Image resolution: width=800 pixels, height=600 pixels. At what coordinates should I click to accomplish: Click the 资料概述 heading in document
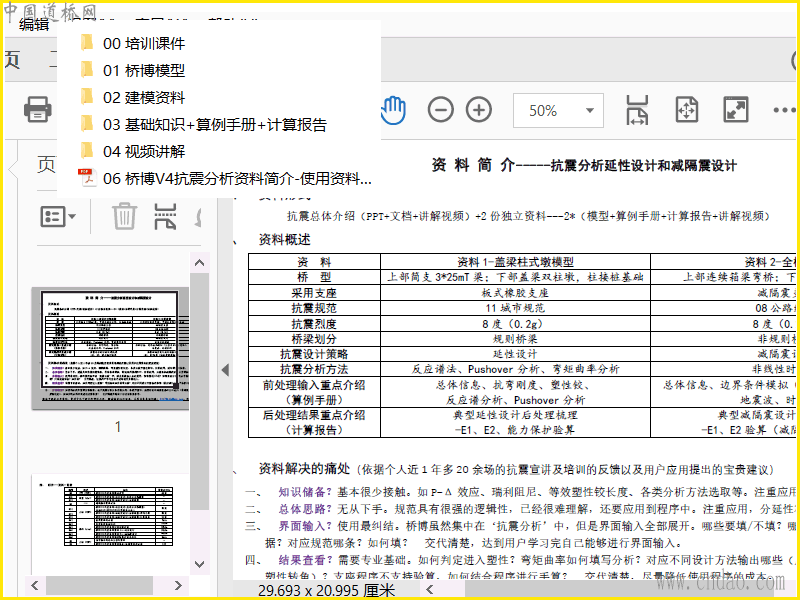(284, 240)
